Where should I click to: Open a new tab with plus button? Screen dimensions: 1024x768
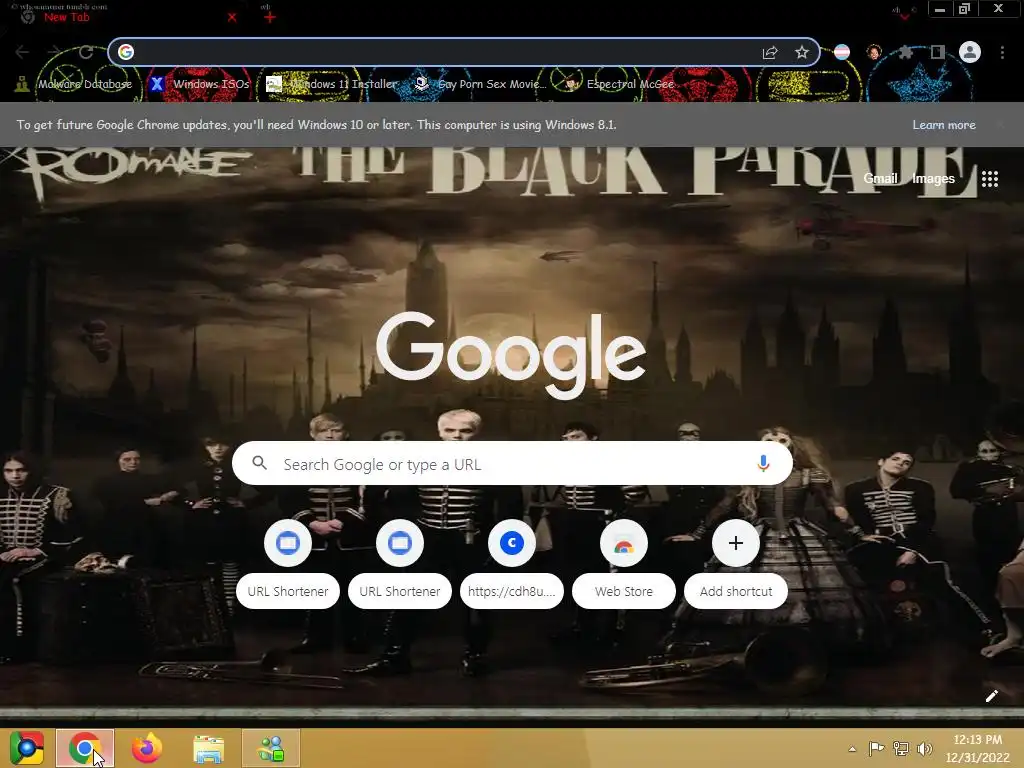click(270, 18)
